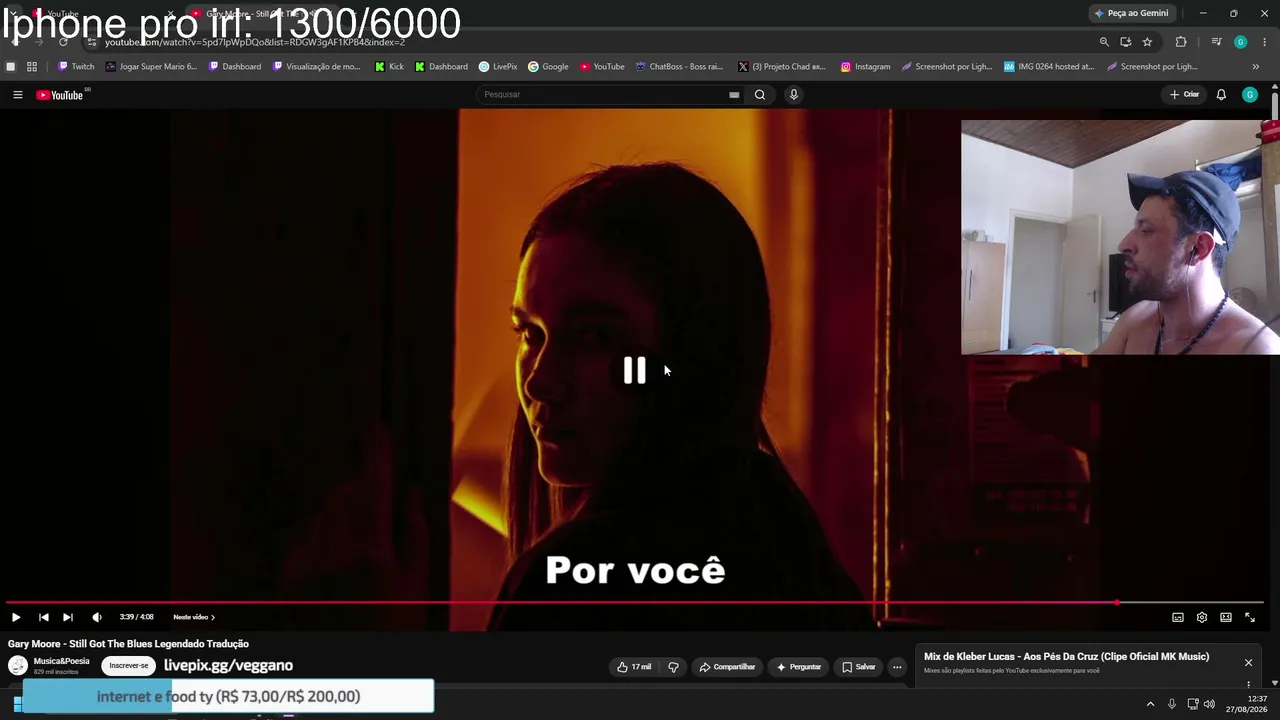Click the Perguntar button
1280x720 pixels.
[798, 667]
